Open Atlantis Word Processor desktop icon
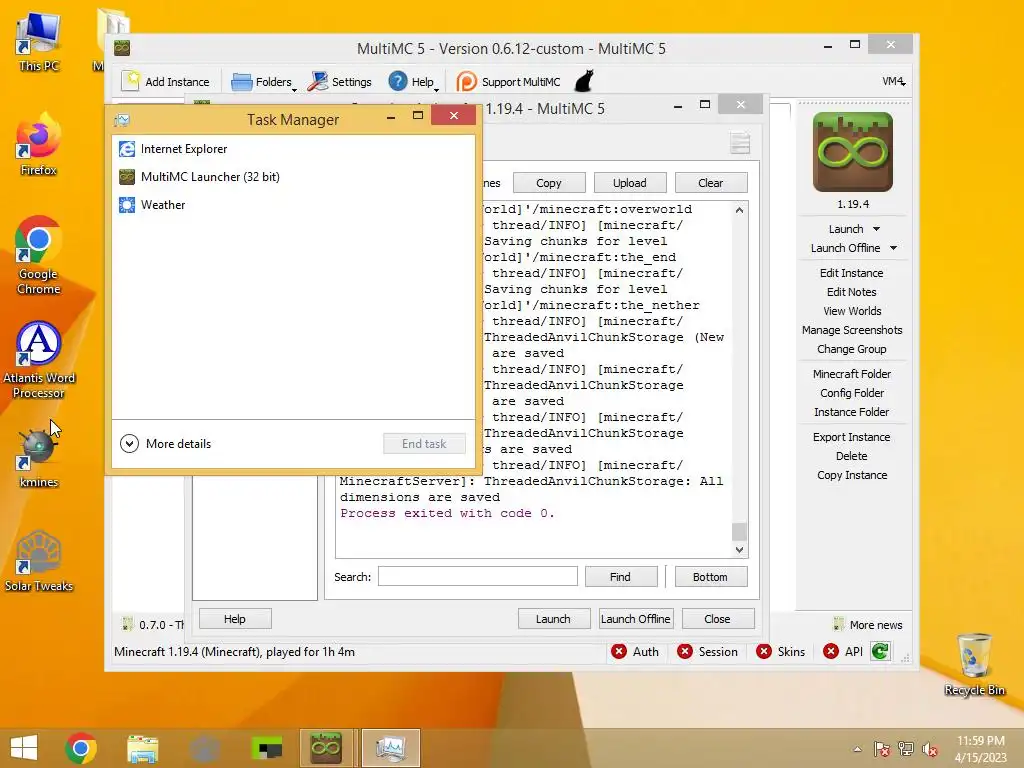1024x768 pixels. point(39,360)
